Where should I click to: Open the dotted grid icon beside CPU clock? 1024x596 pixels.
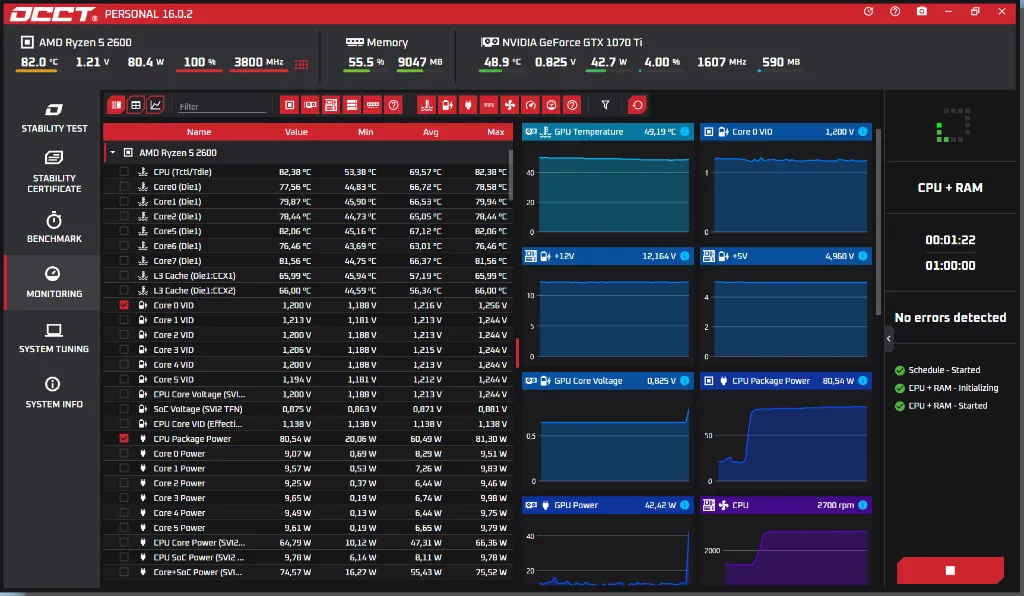click(301, 64)
